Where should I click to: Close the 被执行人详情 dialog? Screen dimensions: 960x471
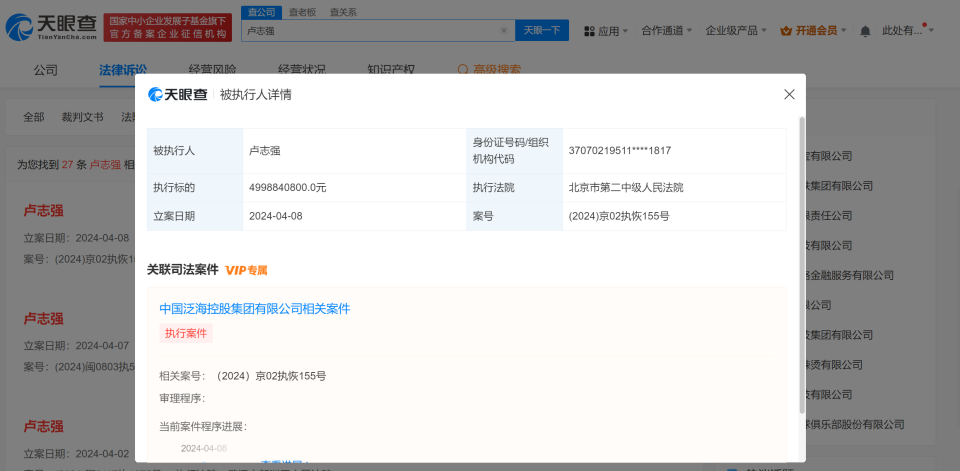pos(789,94)
